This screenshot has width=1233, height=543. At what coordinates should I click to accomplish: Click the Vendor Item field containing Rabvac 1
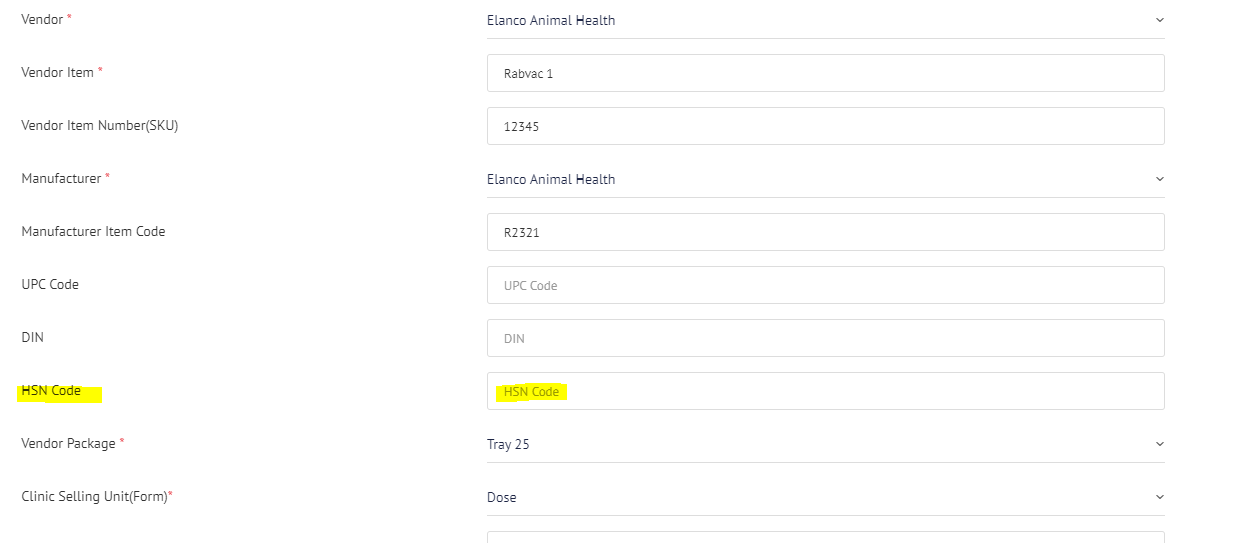point(825,73)
